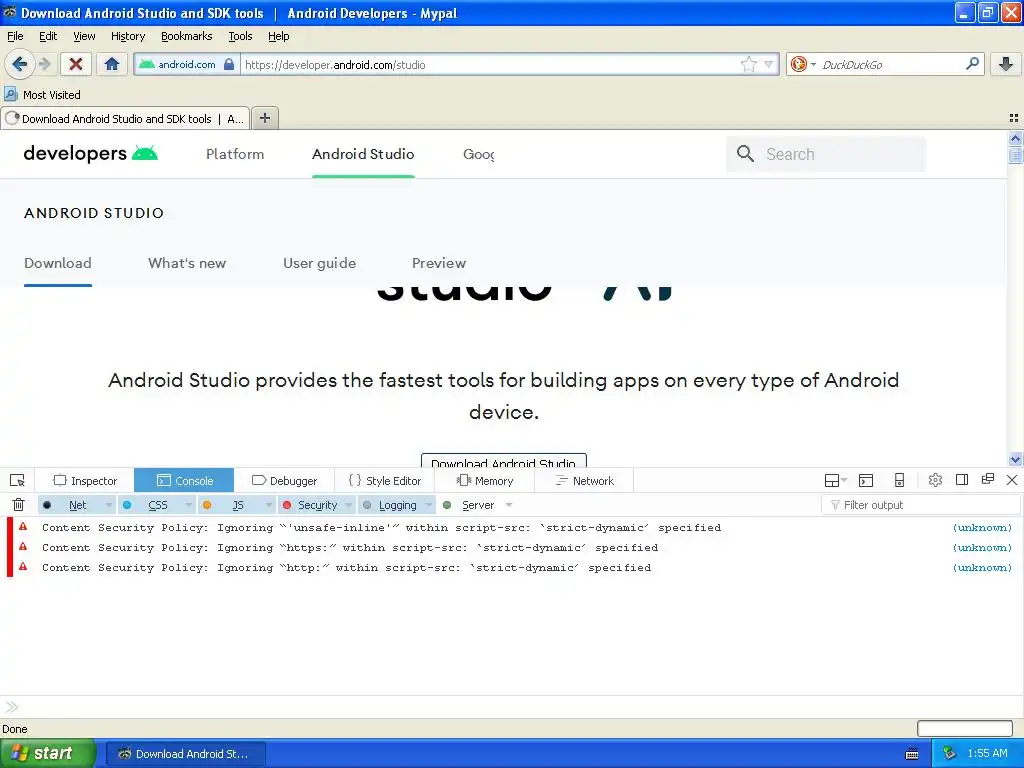Dock devtools to side of window

click(x=962, y=480)
